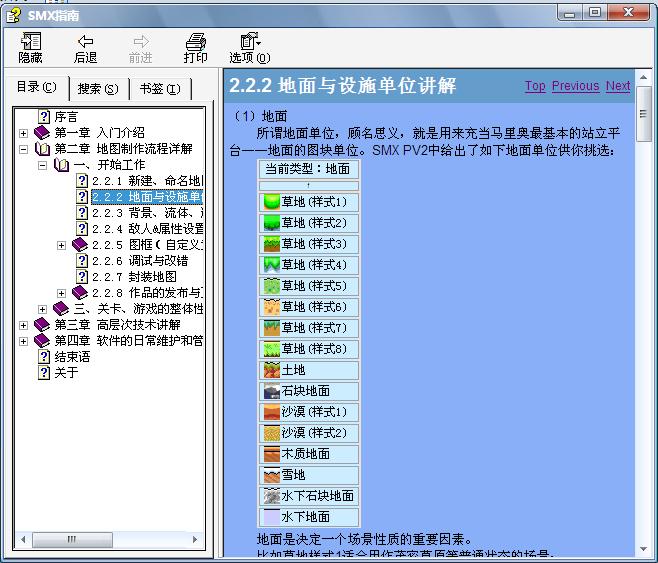658x563 pixels.
Task: Select the 沙漠 (样式1) desert tile icon
Action: click(272, 412)
